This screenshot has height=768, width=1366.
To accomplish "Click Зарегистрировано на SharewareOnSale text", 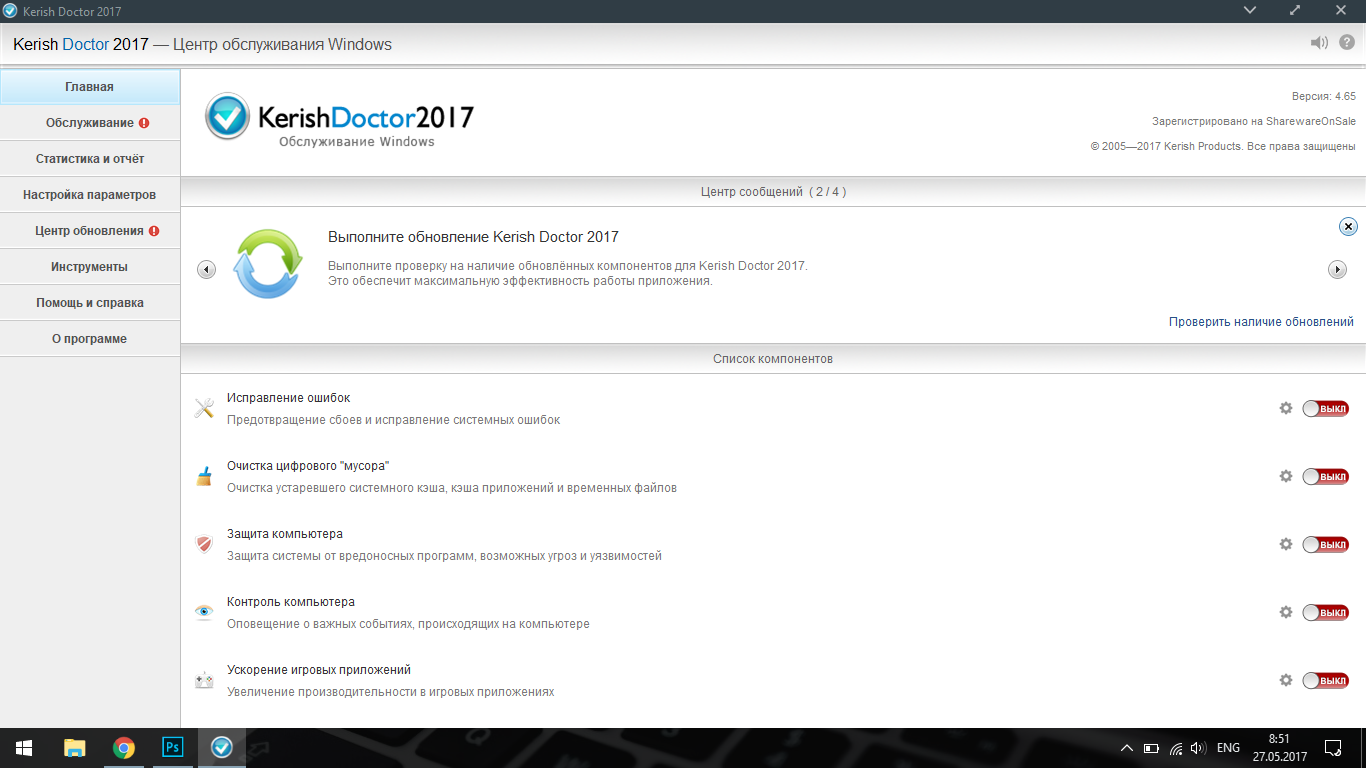I will click(x=1254, y=121).
